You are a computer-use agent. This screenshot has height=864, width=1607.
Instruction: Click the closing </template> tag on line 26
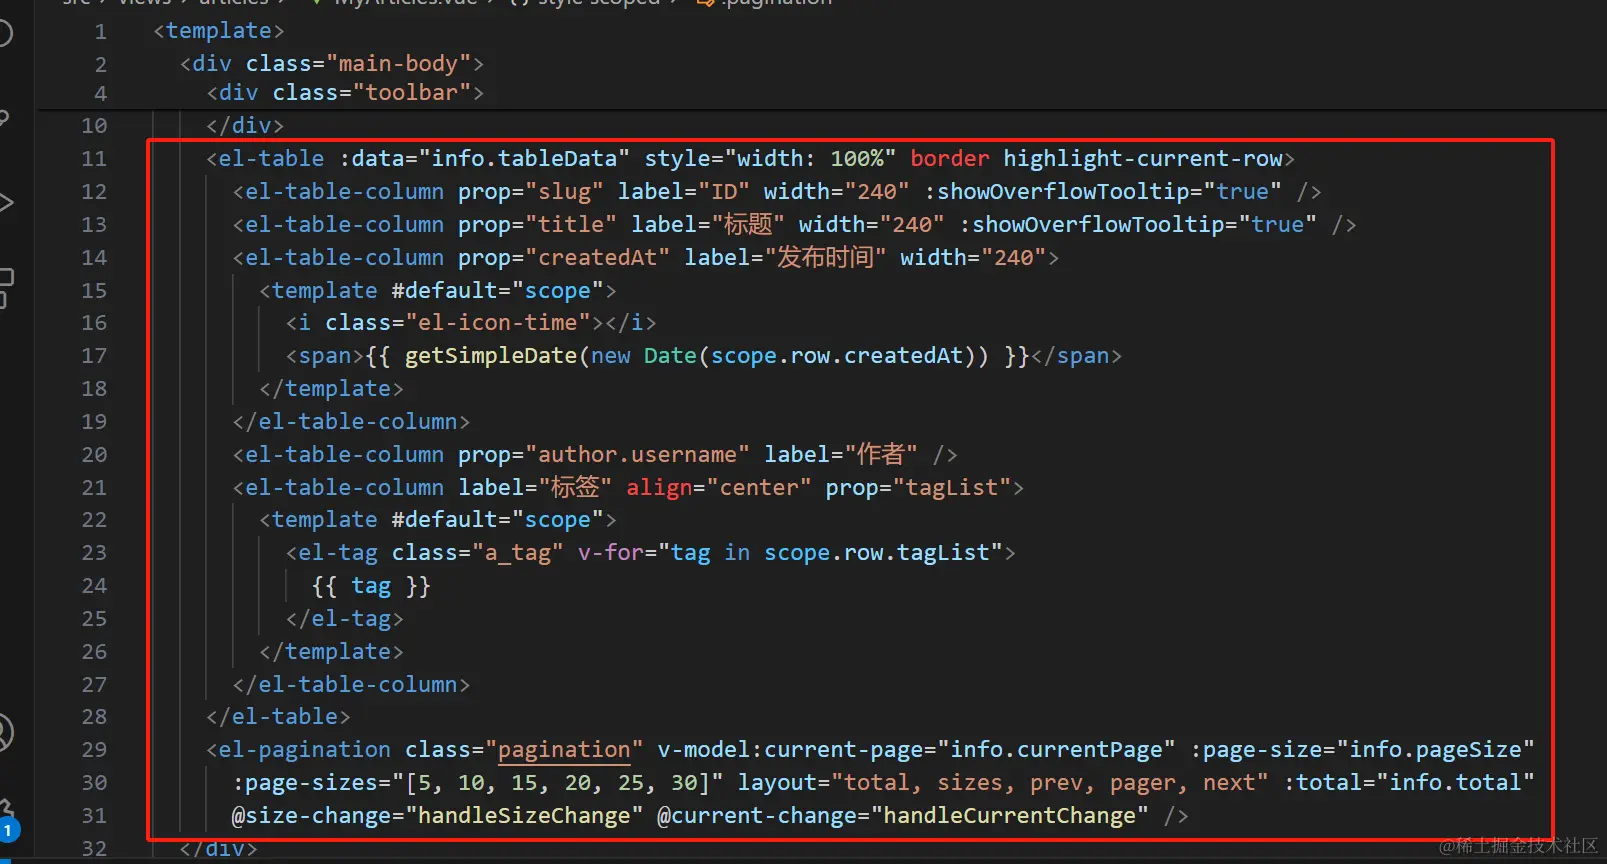click(331, 651)
